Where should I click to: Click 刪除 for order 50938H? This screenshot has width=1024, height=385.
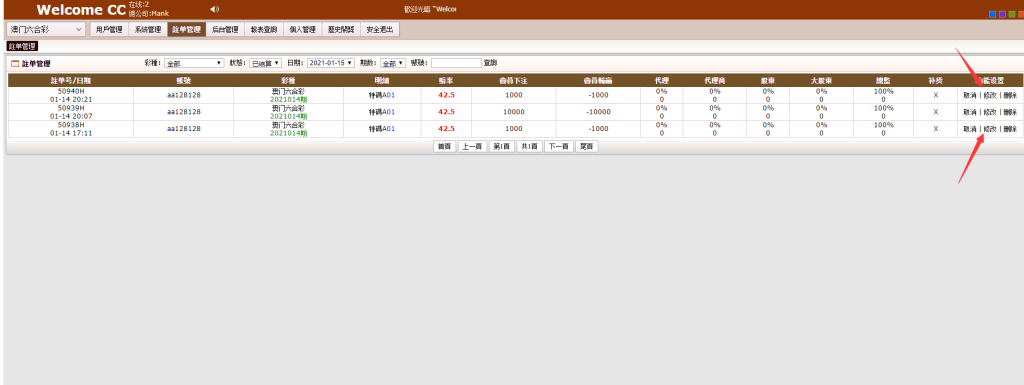coord(1010,129)
